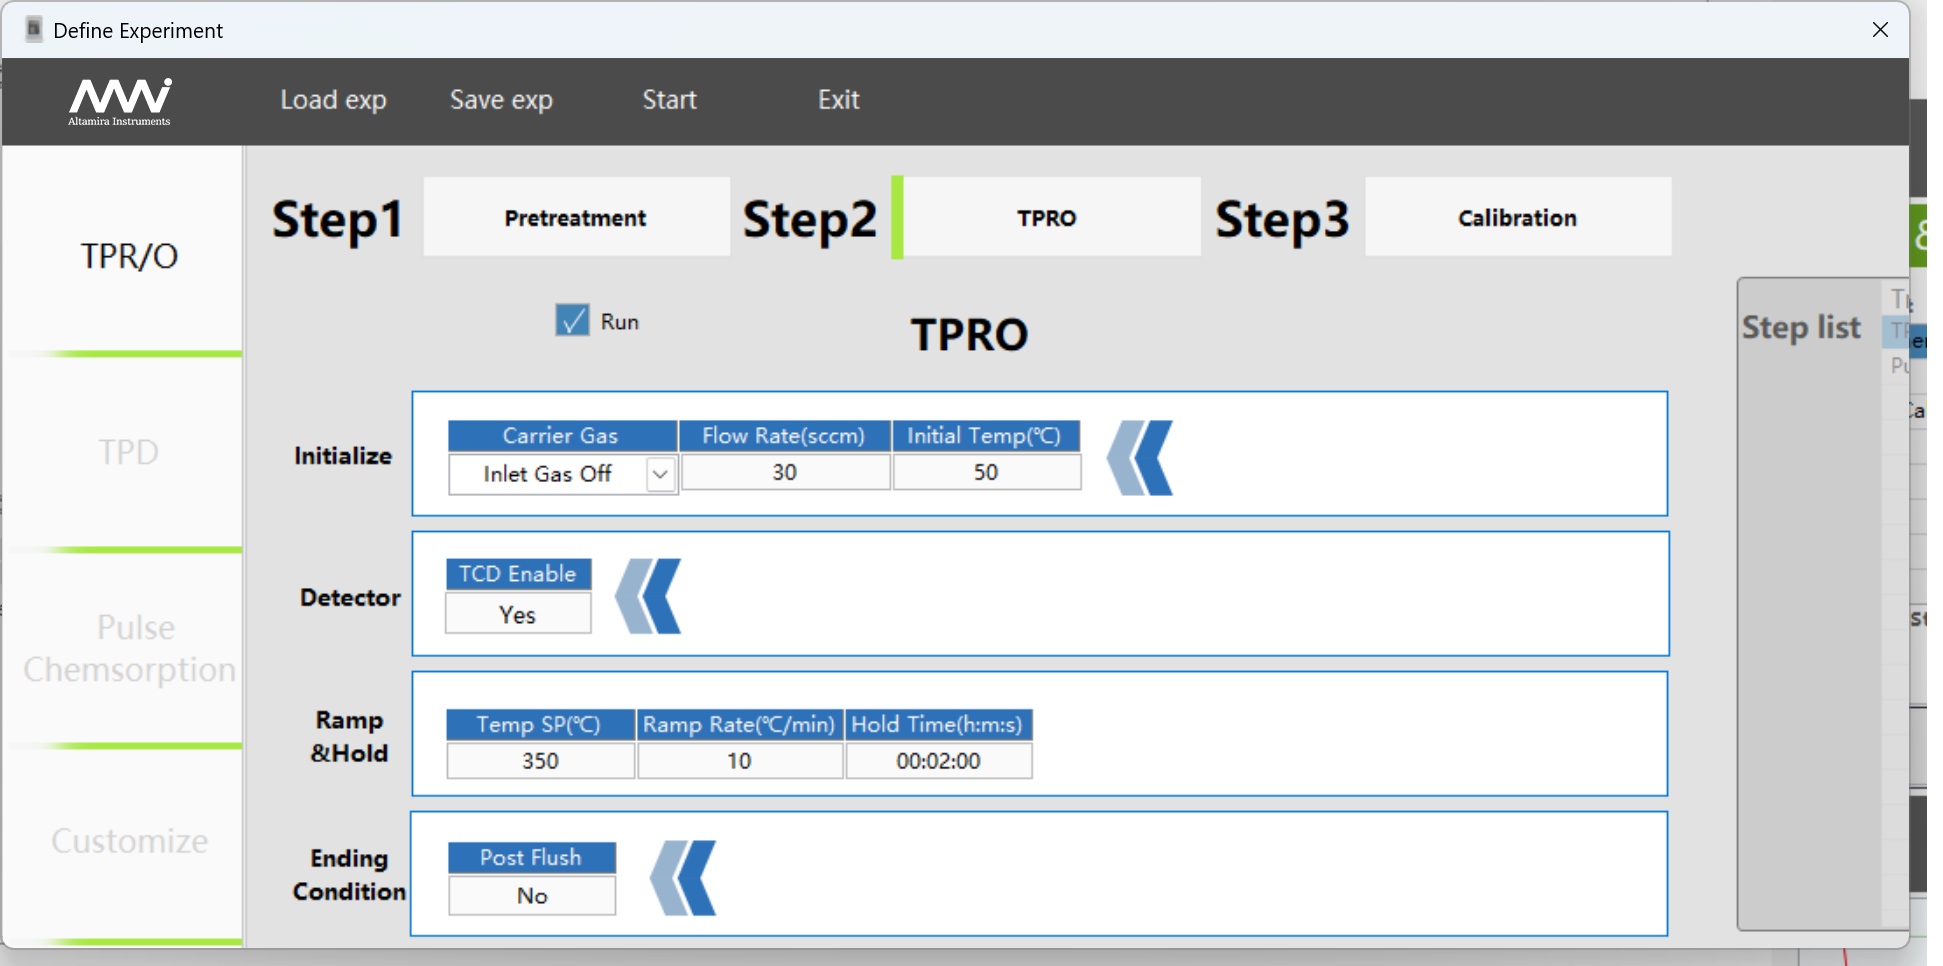Screen dimensions: 1943x966
Task: Click the Flow Rate value field
Action: [784, 473]
